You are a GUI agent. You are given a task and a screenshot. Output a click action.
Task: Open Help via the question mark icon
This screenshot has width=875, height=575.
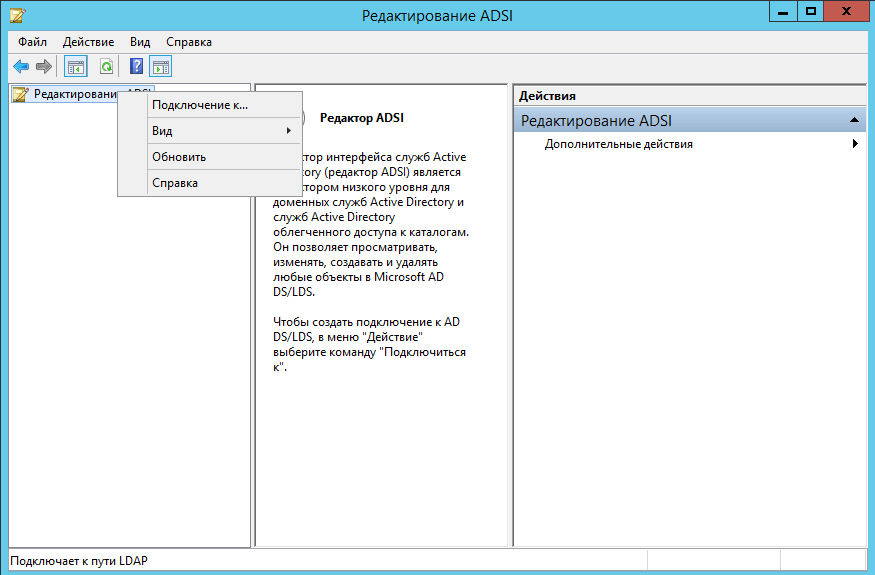click(136, 67)
